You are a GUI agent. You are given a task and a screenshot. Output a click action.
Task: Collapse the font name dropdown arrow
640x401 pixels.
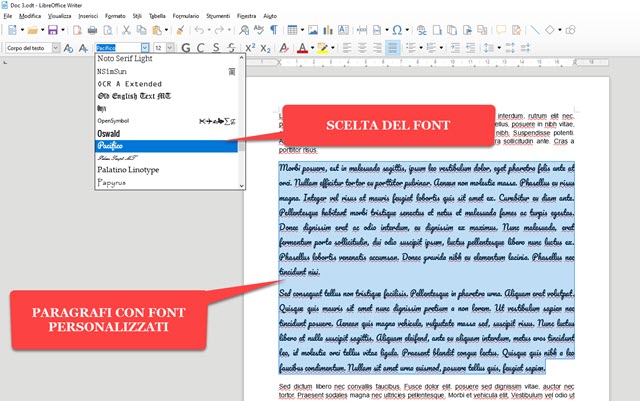(x=145, y=48)
